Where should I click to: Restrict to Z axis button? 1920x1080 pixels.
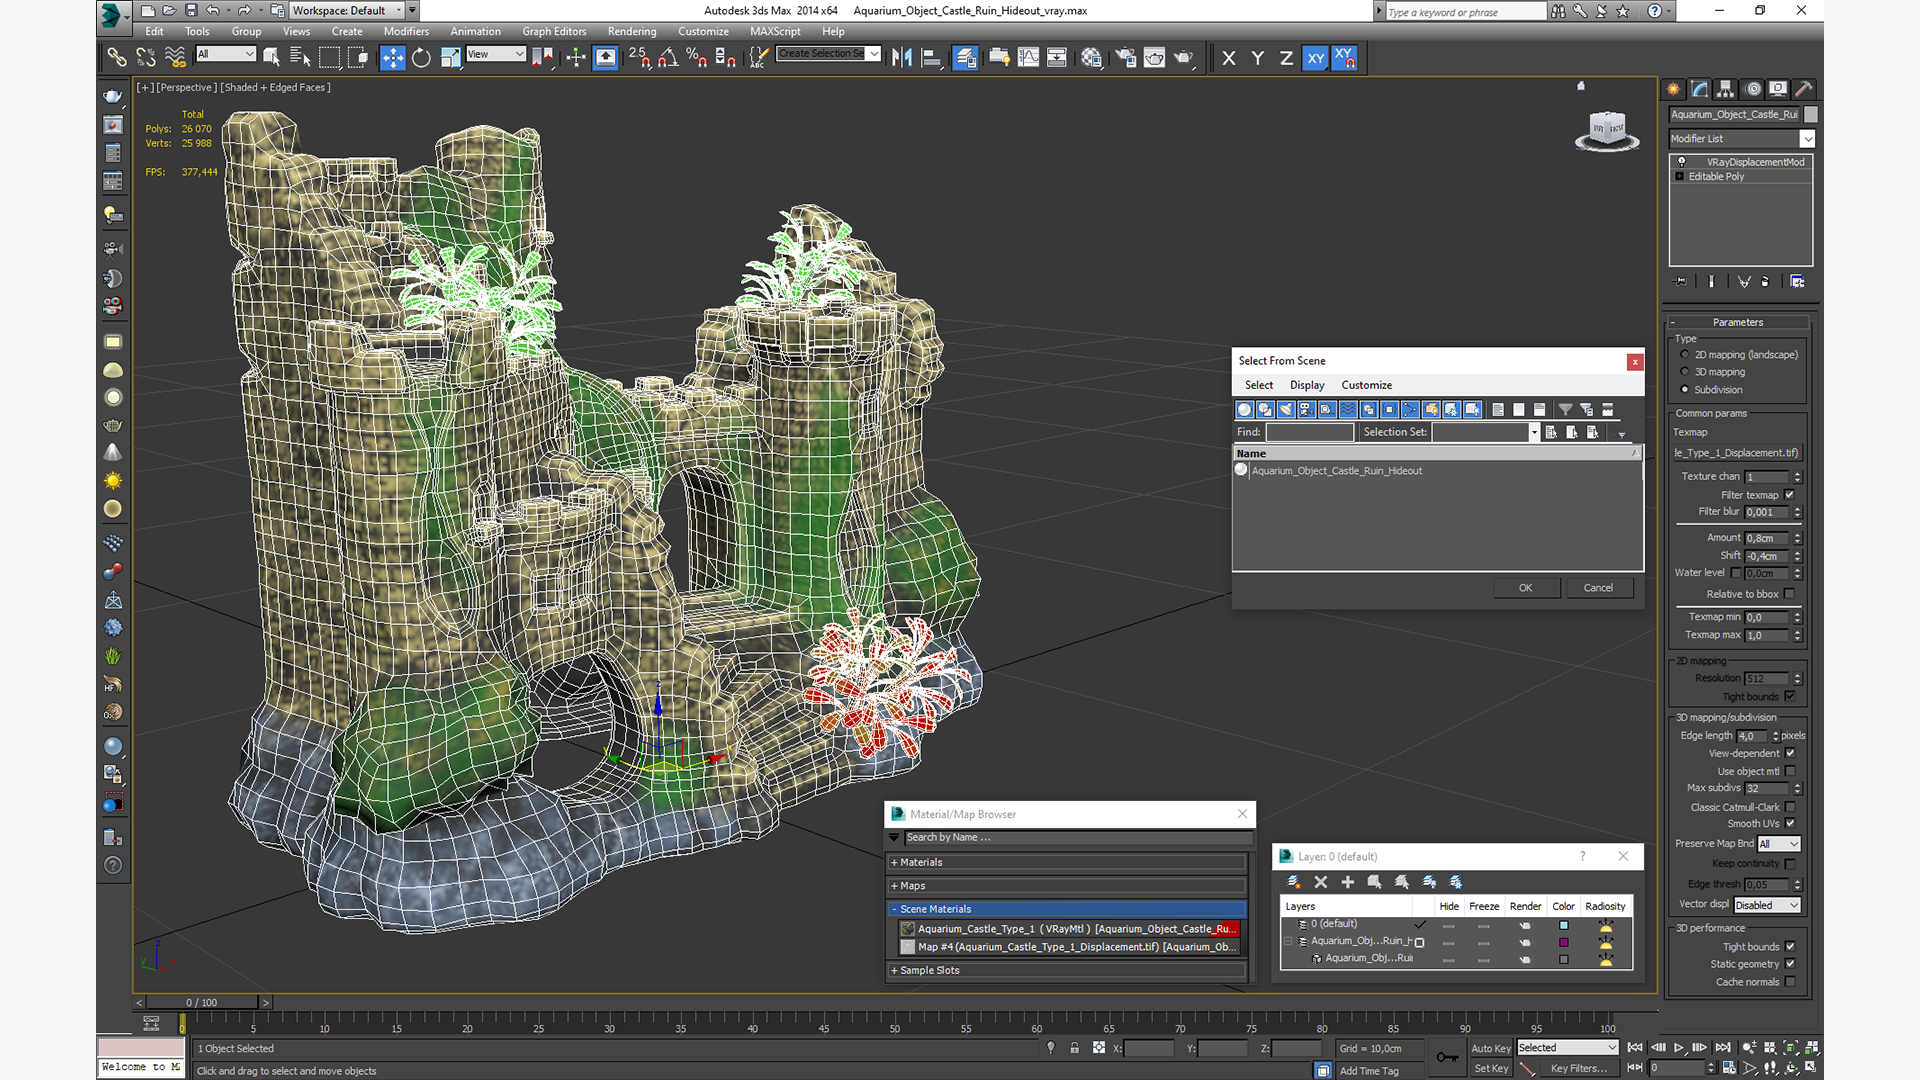(x=1286, y=58)
